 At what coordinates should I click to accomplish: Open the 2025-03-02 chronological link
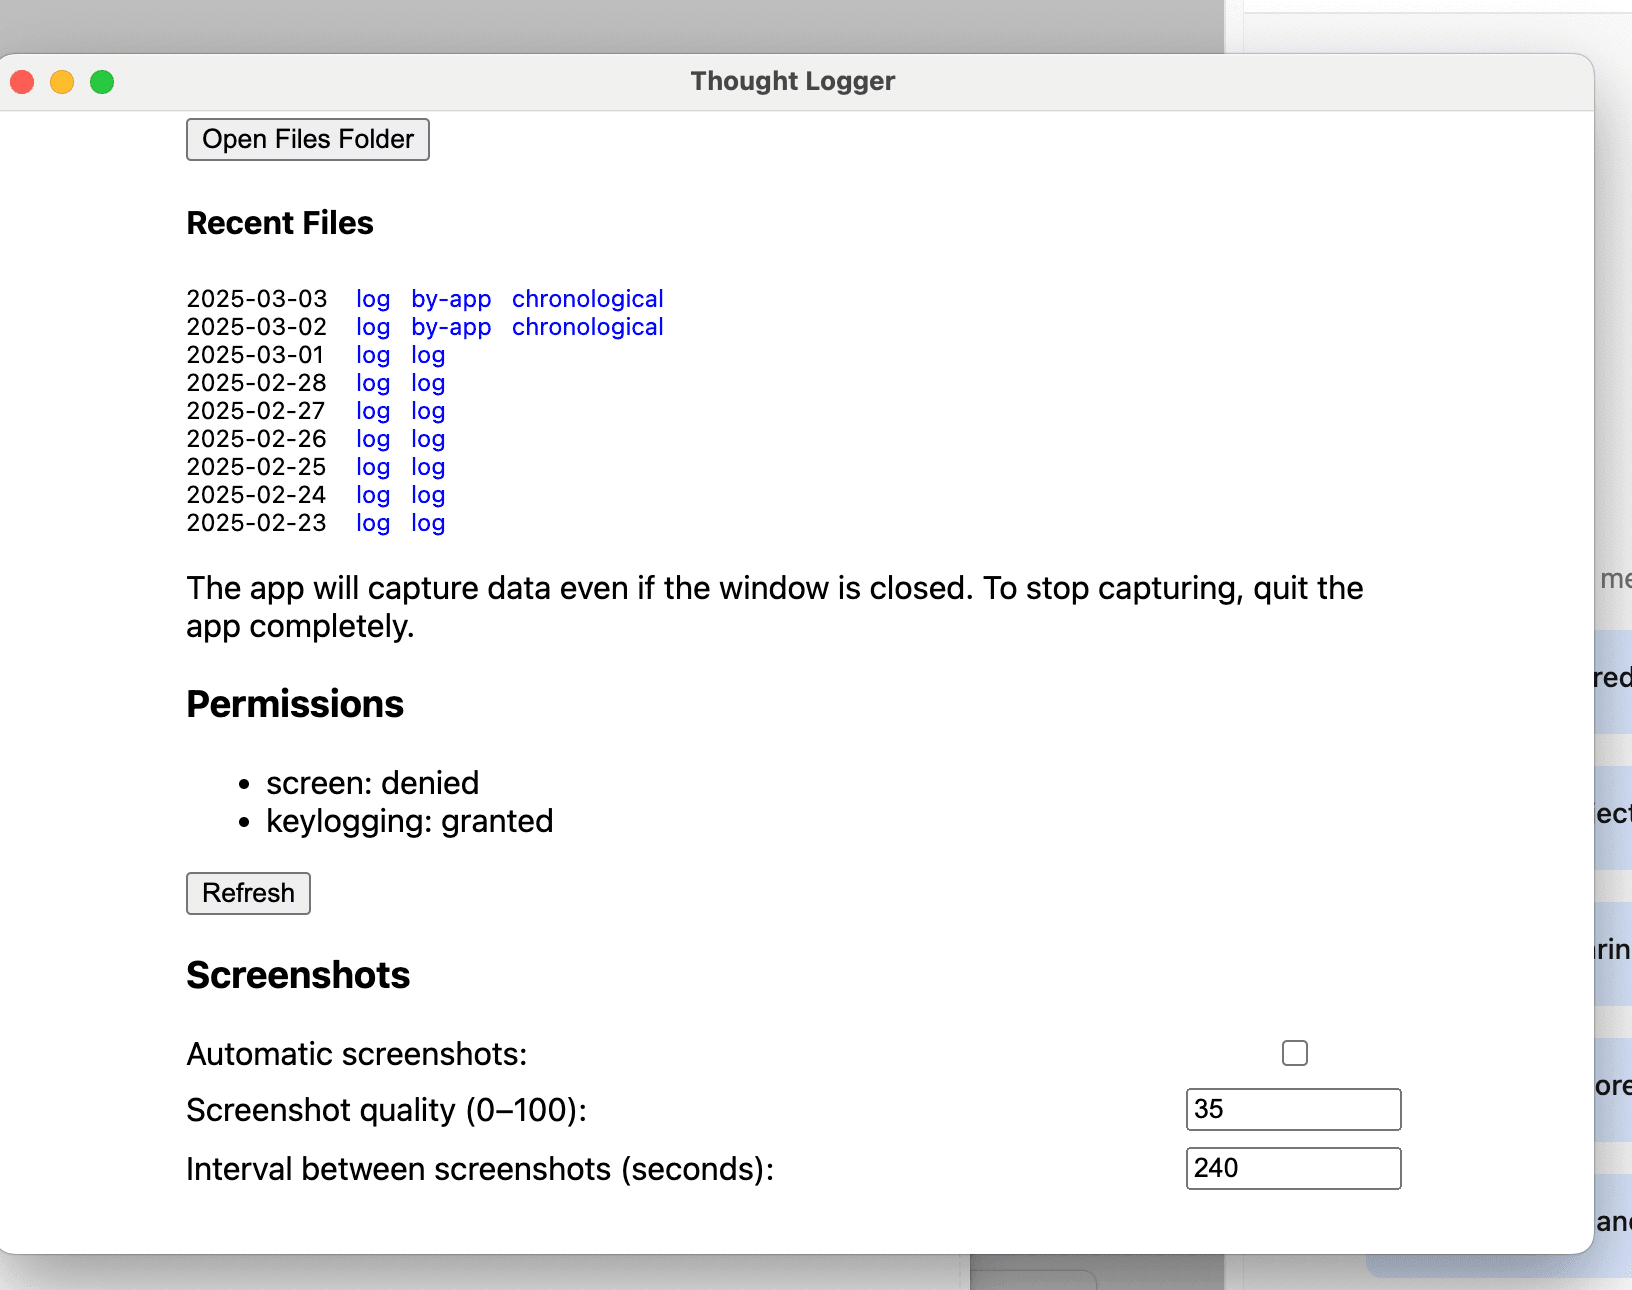pos(588,327)
